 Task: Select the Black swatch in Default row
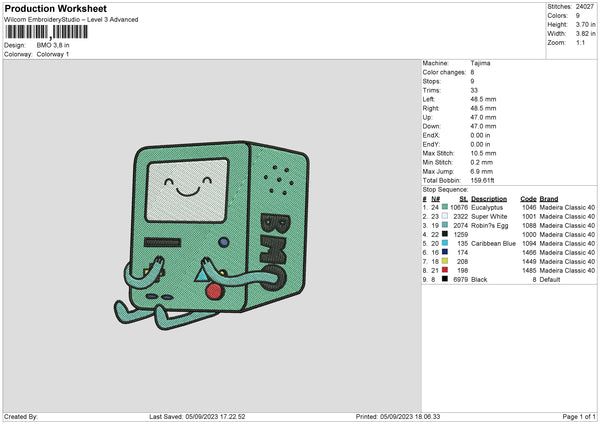point(445,279)
